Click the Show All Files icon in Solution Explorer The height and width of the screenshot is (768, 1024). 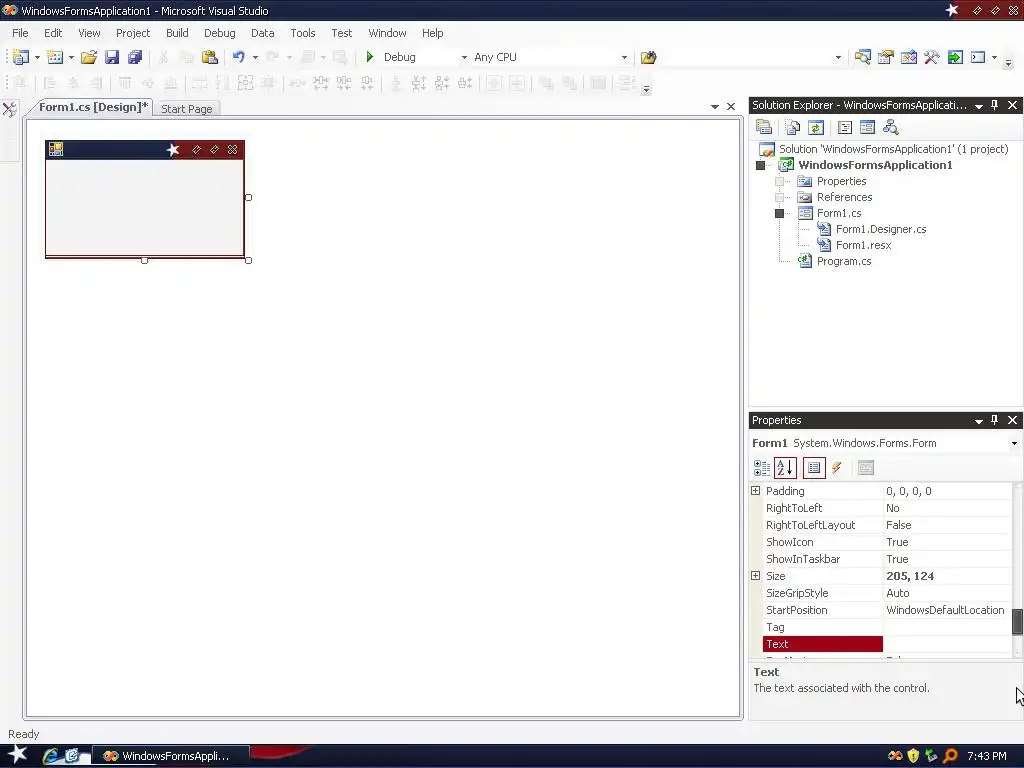point(793,127)
